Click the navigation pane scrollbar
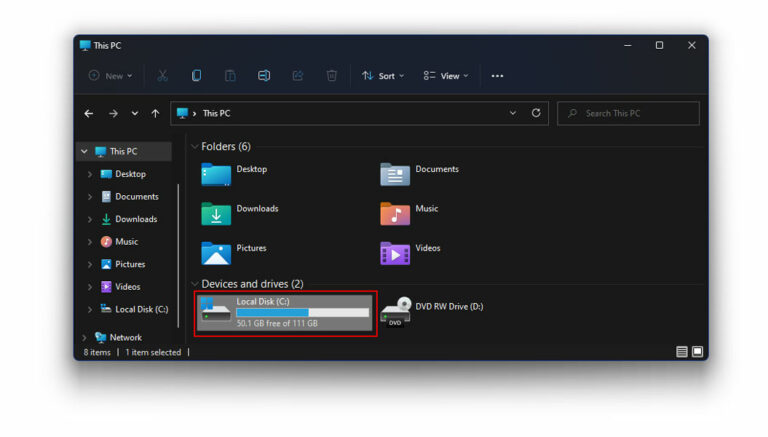Viewport: 768px width, 437px height. coord(178,256)
